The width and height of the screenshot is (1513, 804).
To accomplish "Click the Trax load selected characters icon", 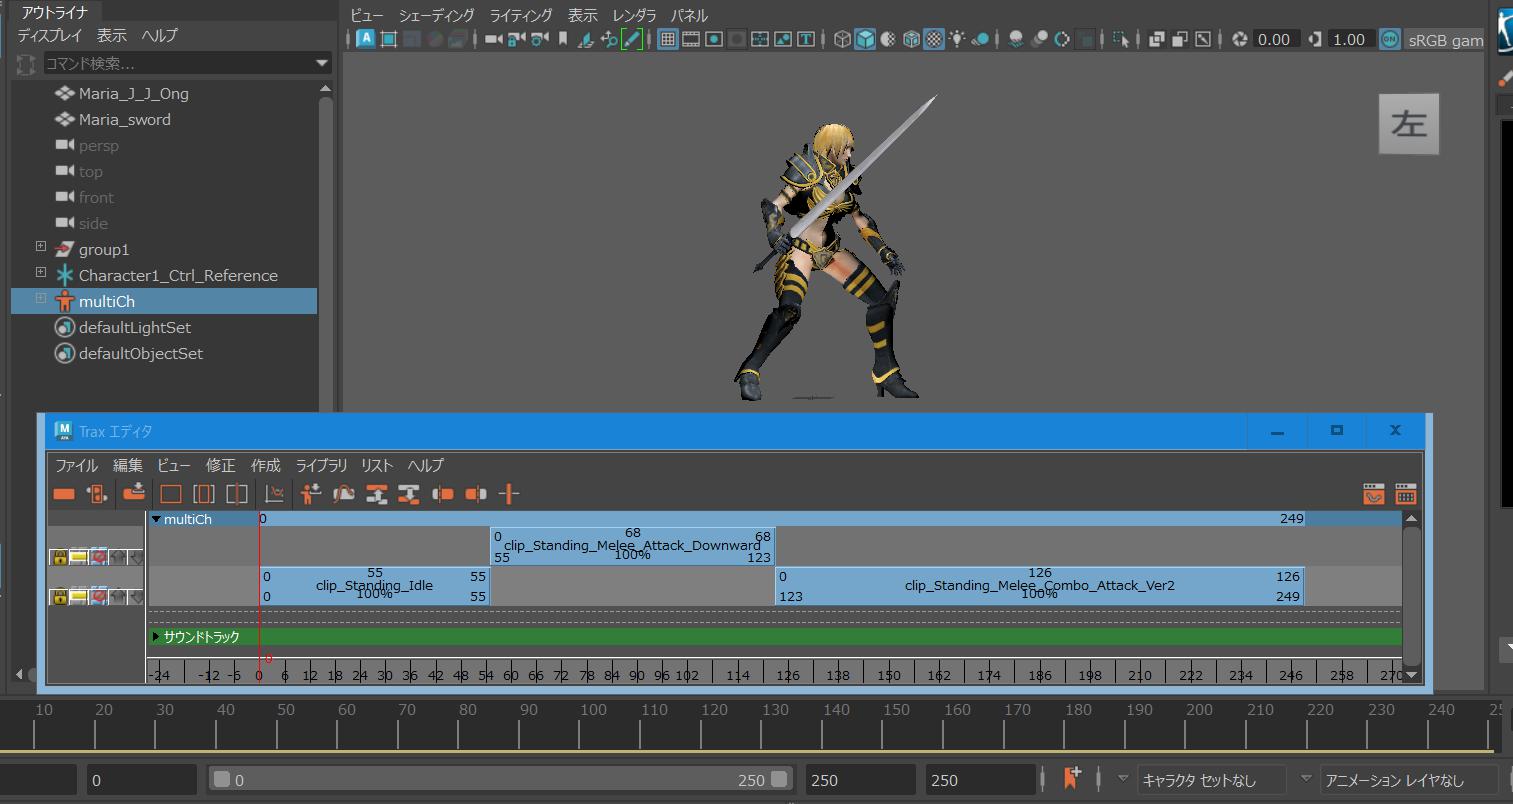I will 311,494.
